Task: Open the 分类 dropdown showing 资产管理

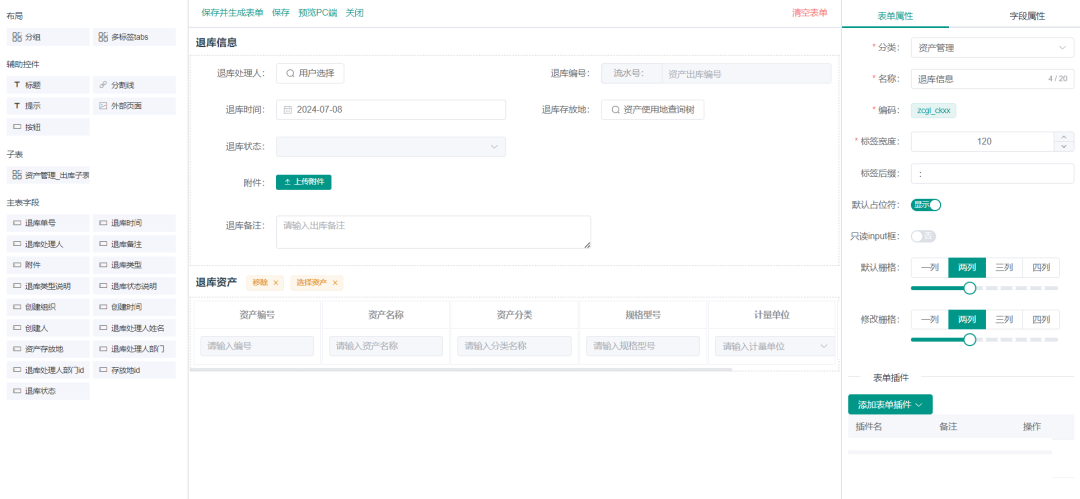Action: (x=990, y=47)
